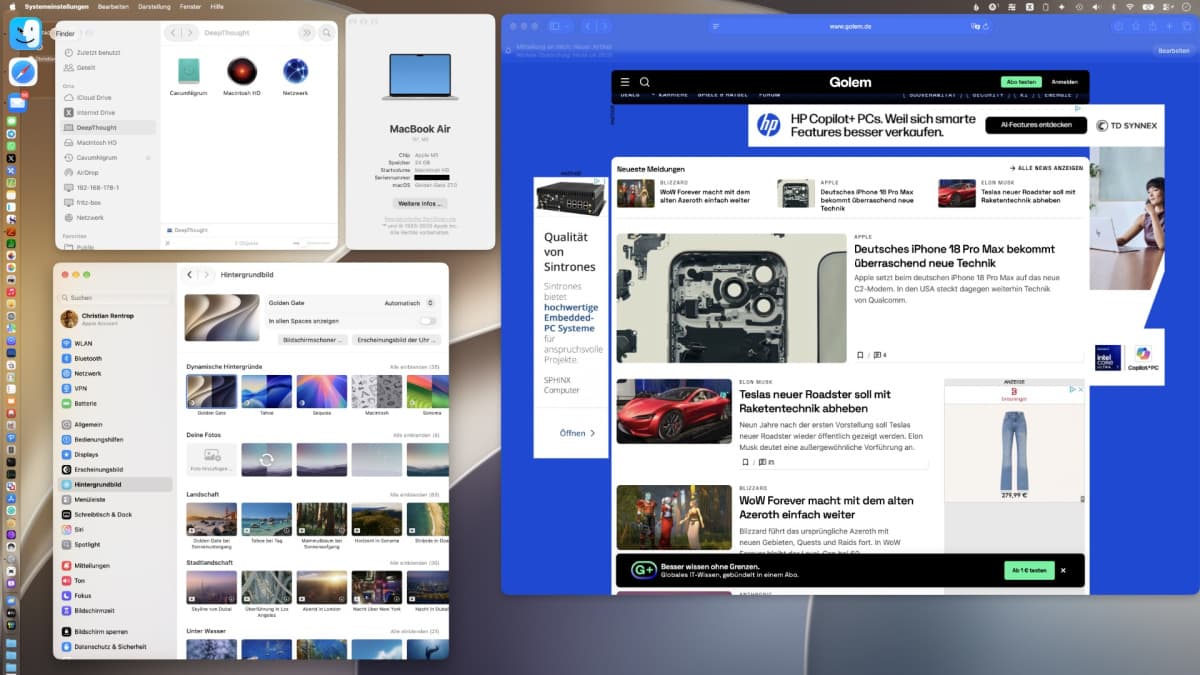1200x675 pixels.
Task: Select Bluetooth in System Settings sidebar
Action: [115, 358]
